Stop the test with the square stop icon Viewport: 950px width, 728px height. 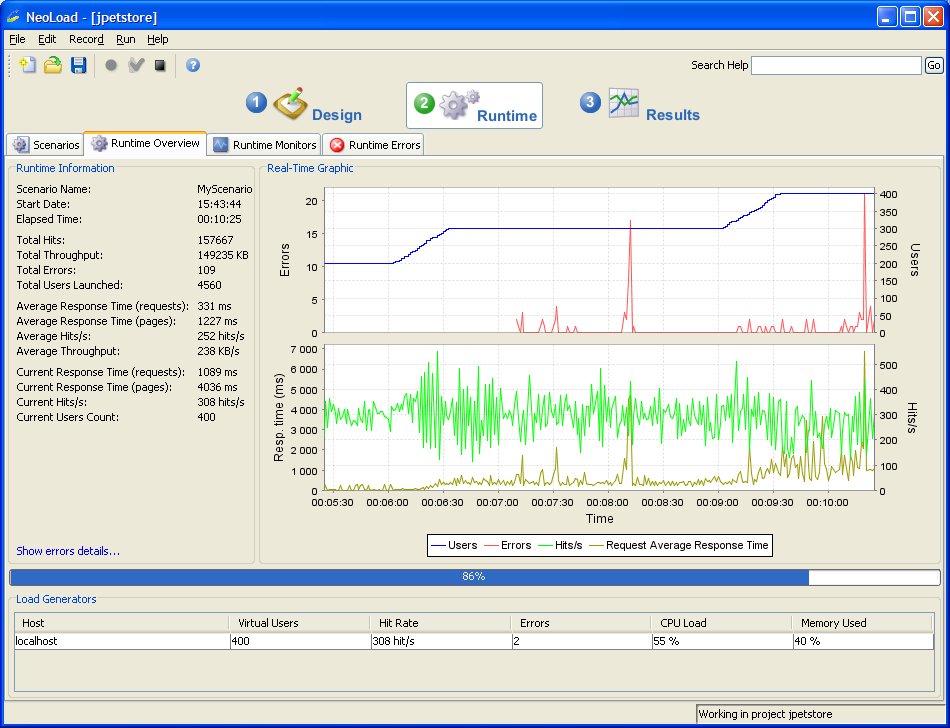click(x=160, y=65)
